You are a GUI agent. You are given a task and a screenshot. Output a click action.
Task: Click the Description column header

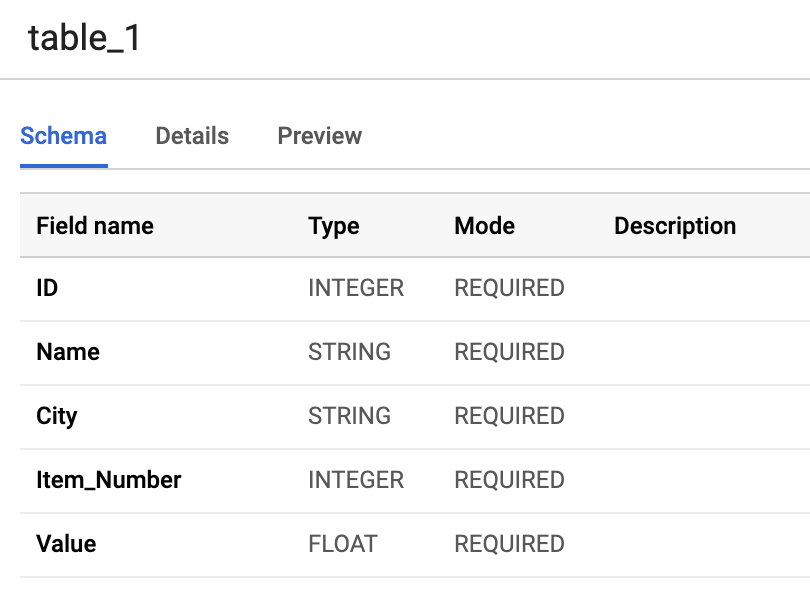pos(675,226)
